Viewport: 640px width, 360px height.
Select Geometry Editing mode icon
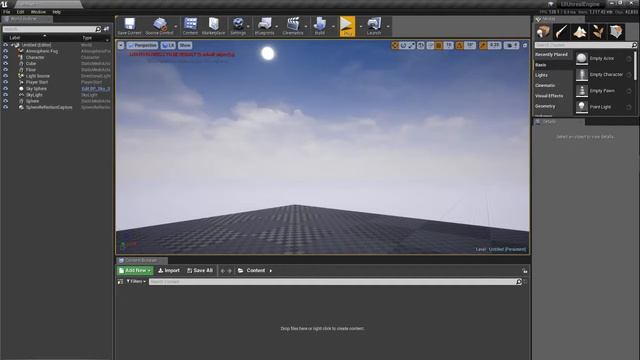pos(616,31)
